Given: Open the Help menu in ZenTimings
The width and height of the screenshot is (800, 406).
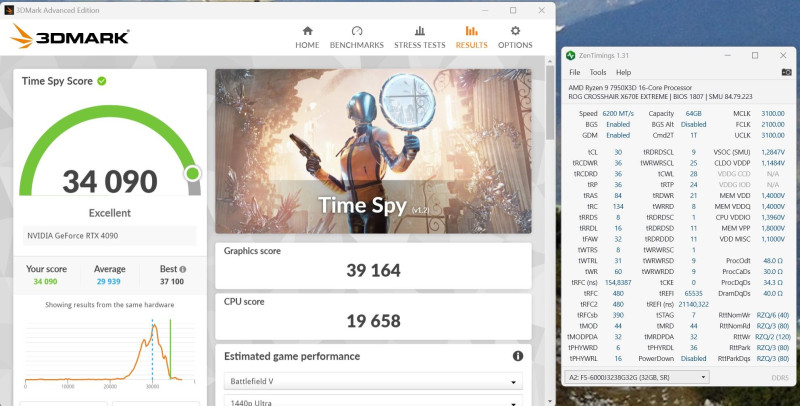Looking at the screenshot, I should (623, 72).
